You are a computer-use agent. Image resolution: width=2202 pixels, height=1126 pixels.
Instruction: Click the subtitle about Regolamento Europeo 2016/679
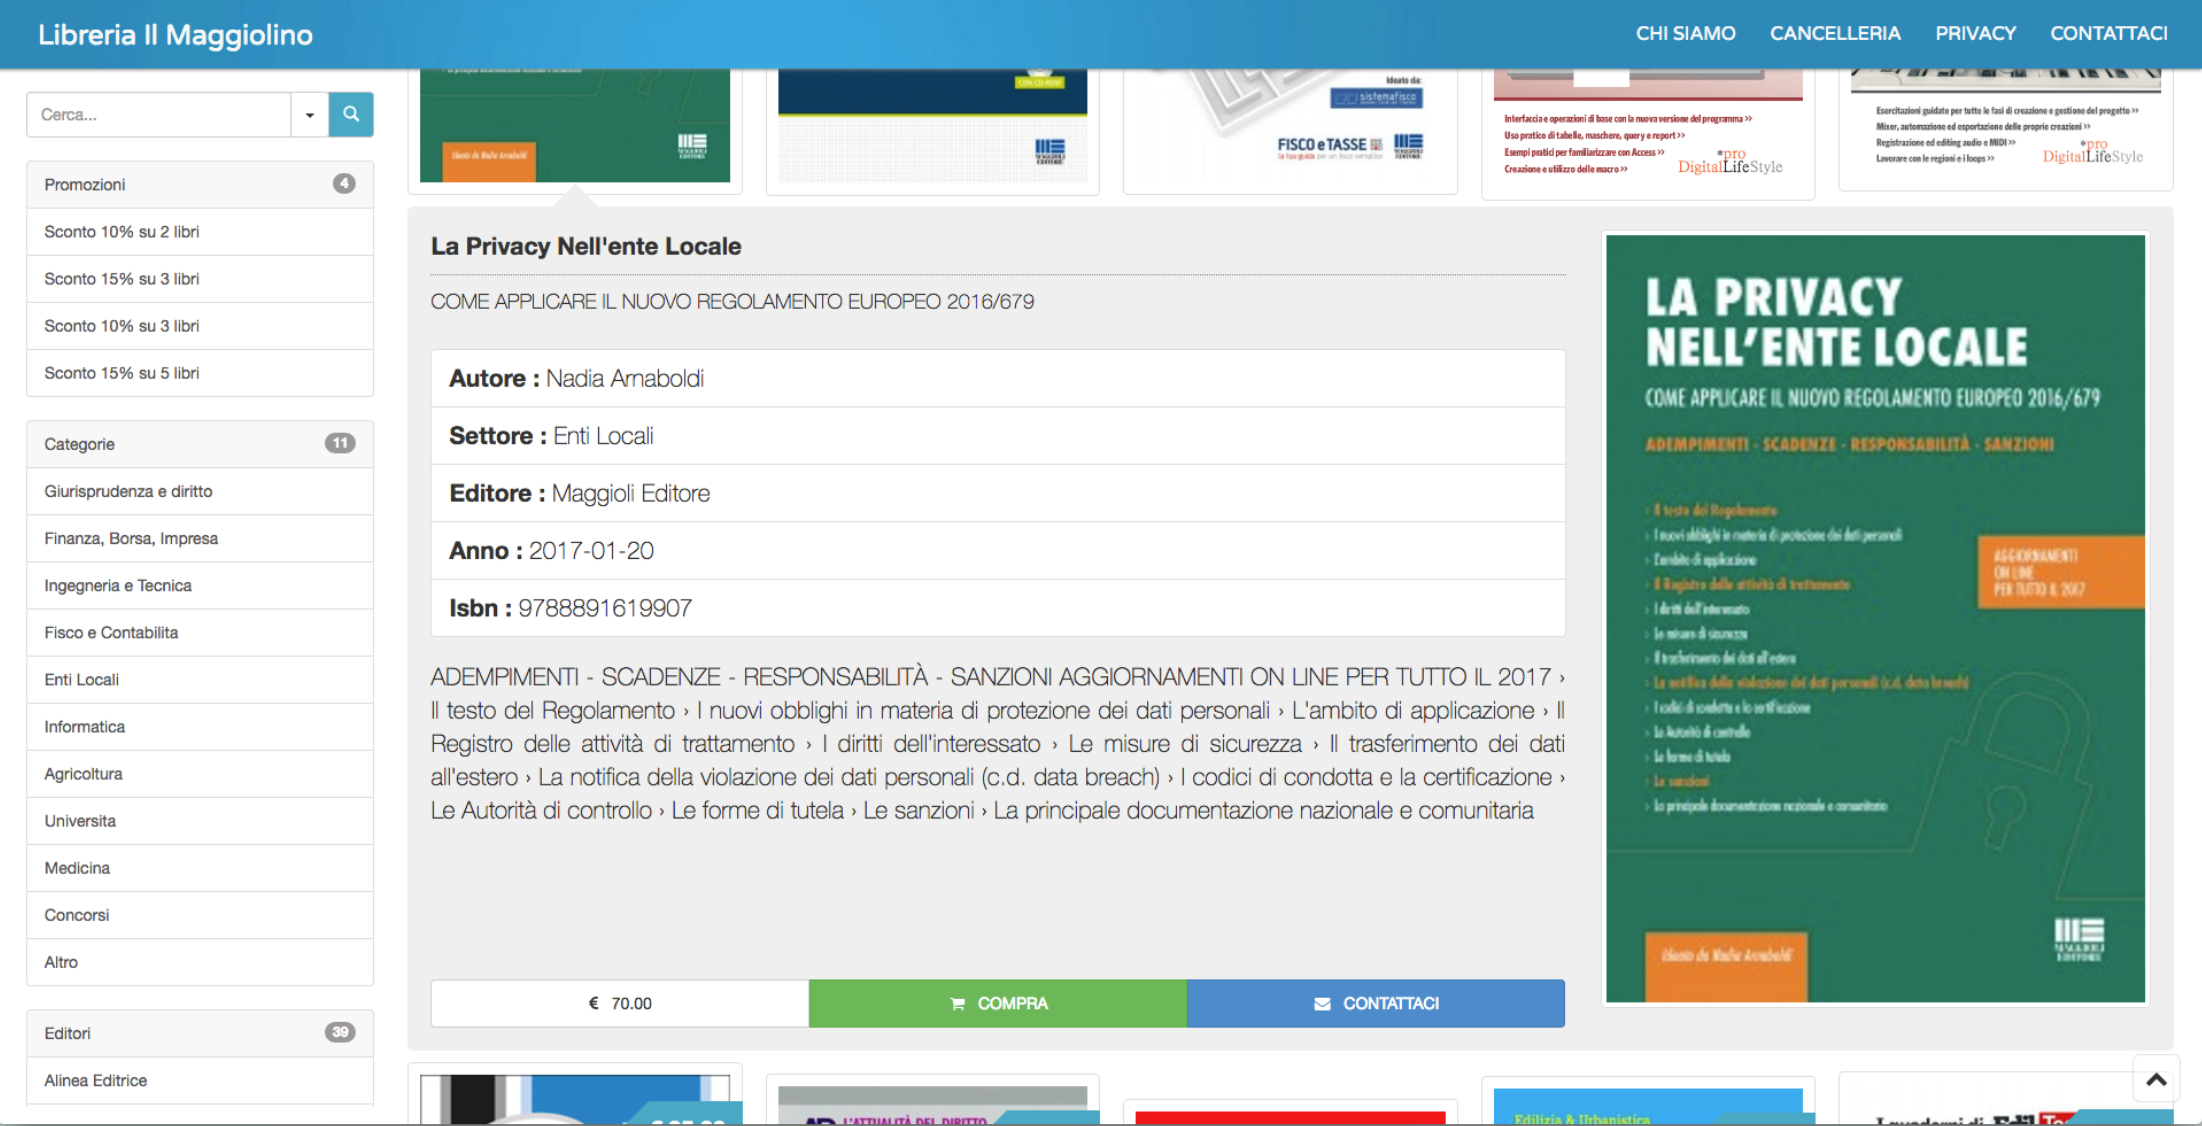point(732,301)
